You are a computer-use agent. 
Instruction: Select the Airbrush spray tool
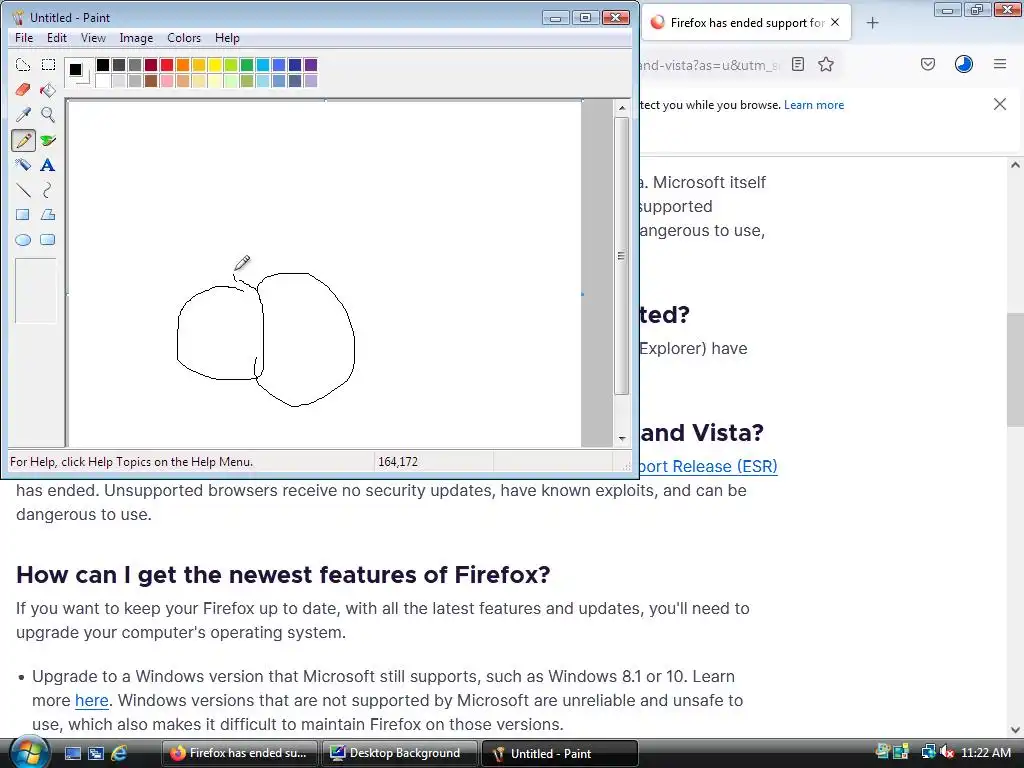(x=23, y=165)
